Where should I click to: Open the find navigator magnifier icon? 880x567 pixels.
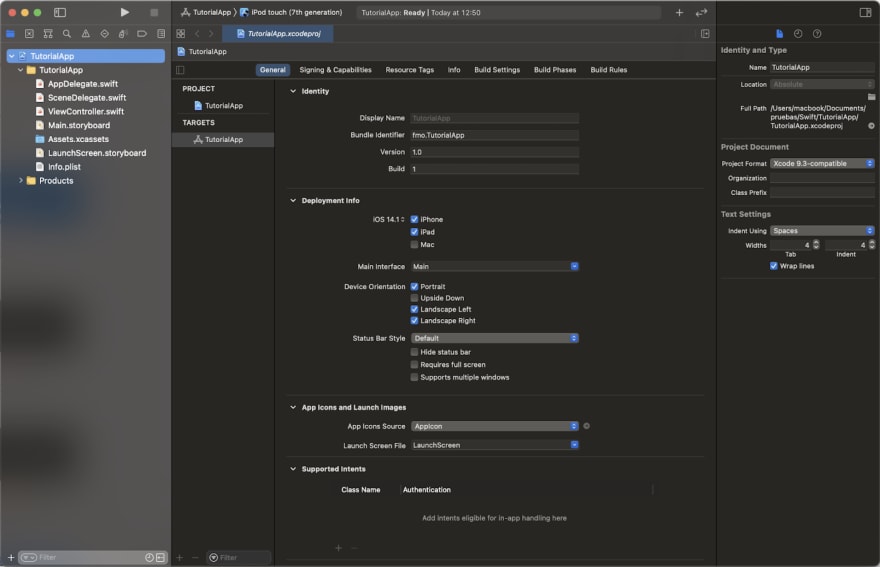tap(67, 34)
